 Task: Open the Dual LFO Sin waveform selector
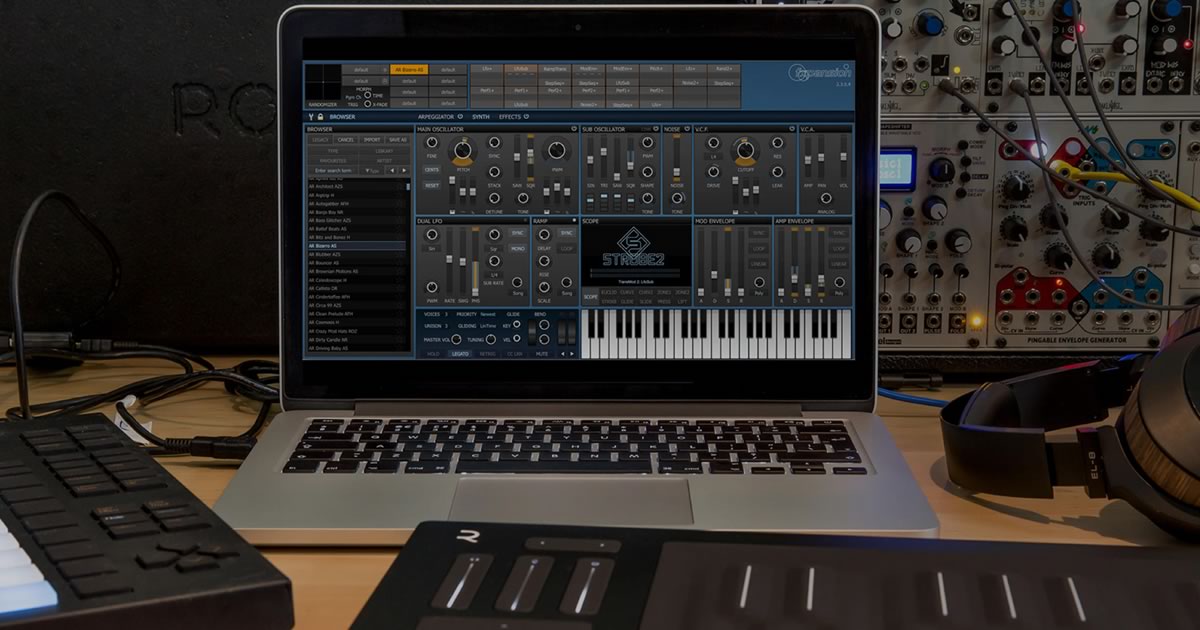click(x=432, y=248)
